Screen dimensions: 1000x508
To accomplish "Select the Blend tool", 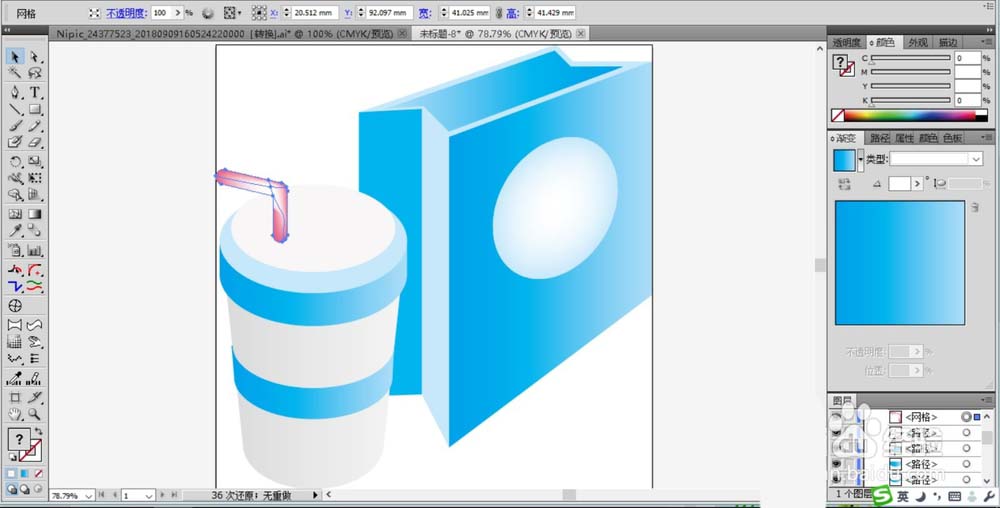I will tap(34, 231).
